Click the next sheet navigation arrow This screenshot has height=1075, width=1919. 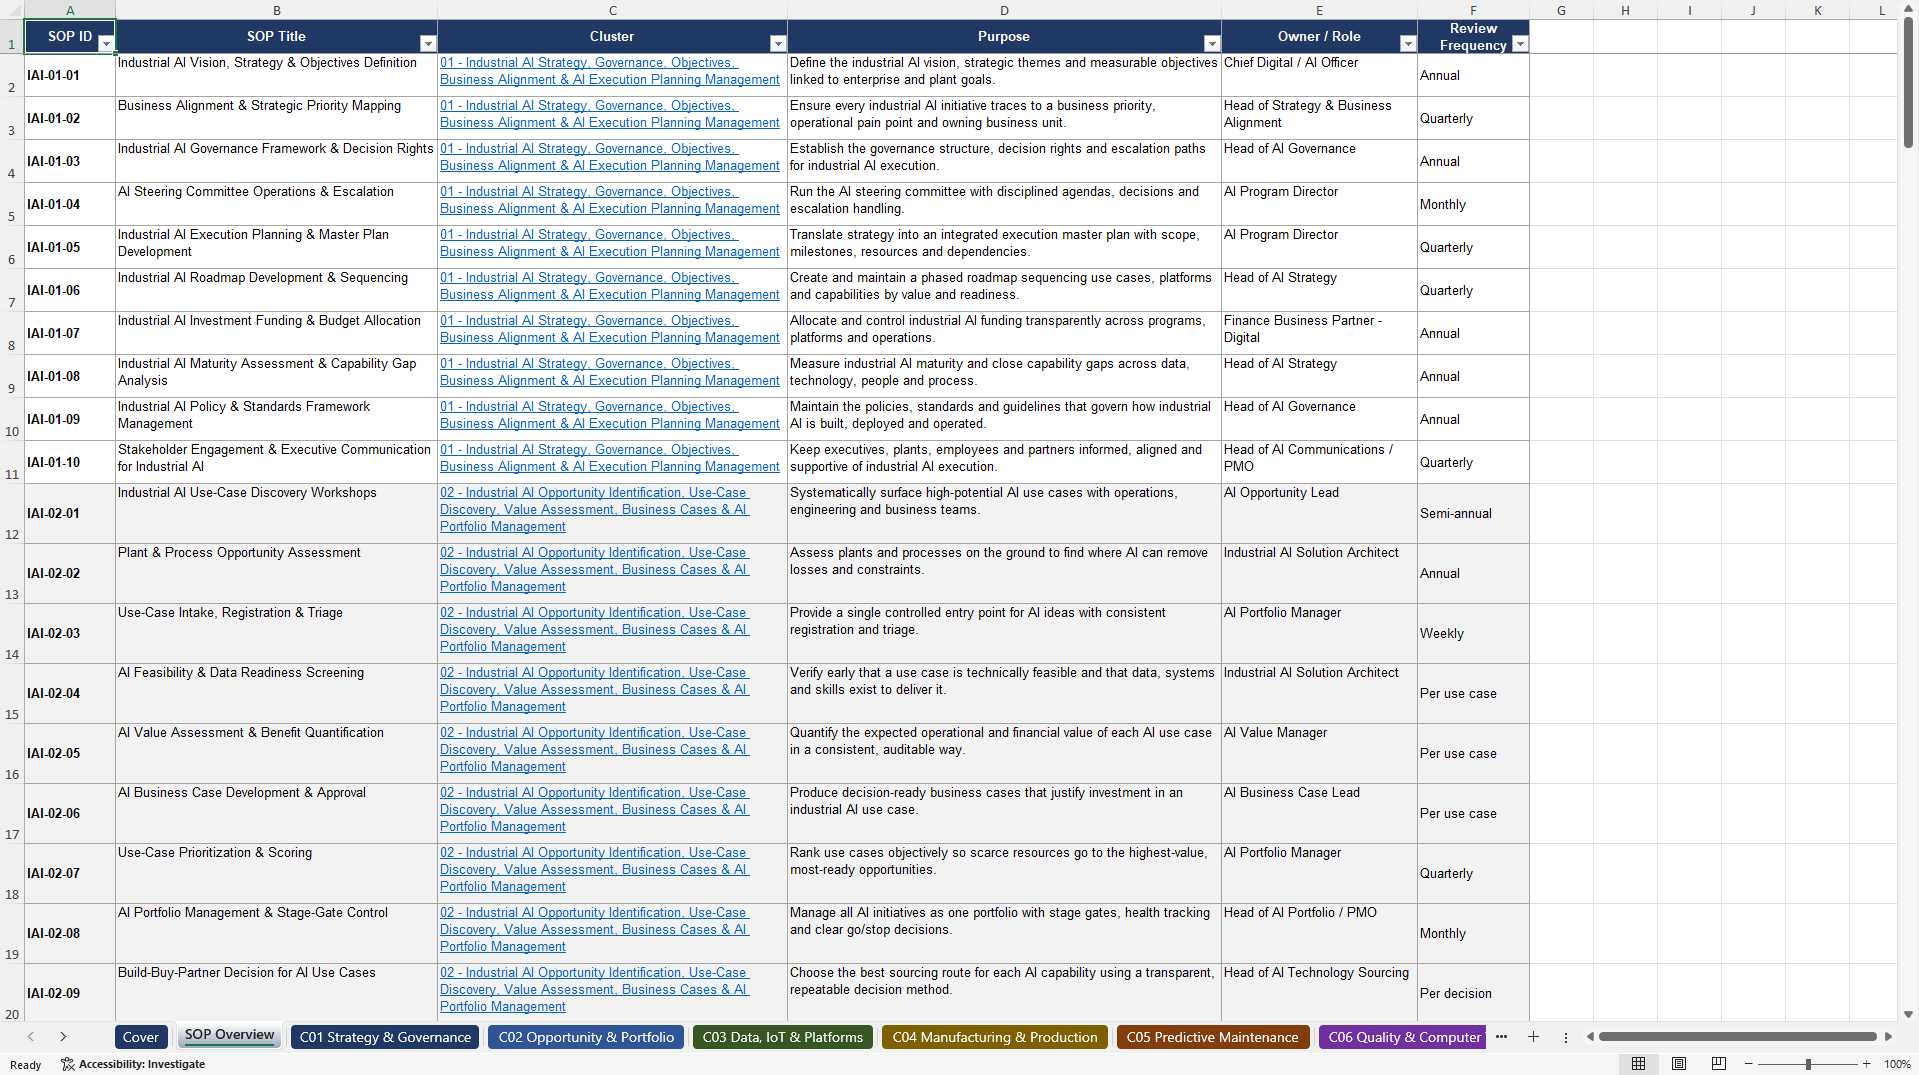pos(63,1037)
